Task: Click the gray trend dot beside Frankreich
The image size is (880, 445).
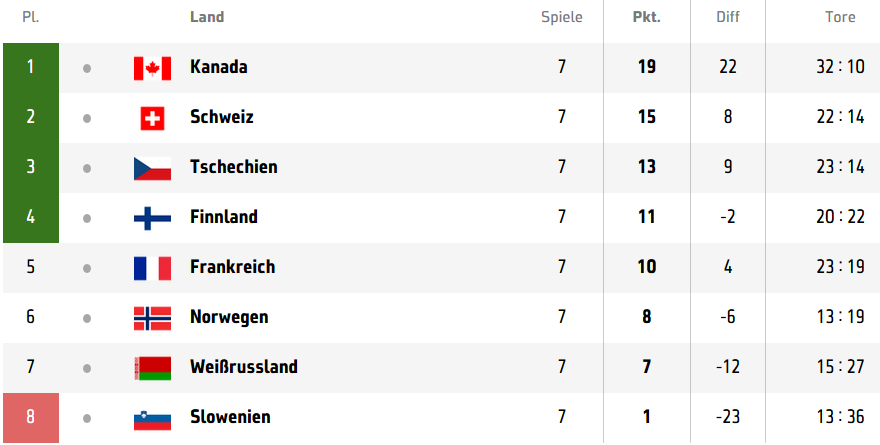Action: (86, 268)
